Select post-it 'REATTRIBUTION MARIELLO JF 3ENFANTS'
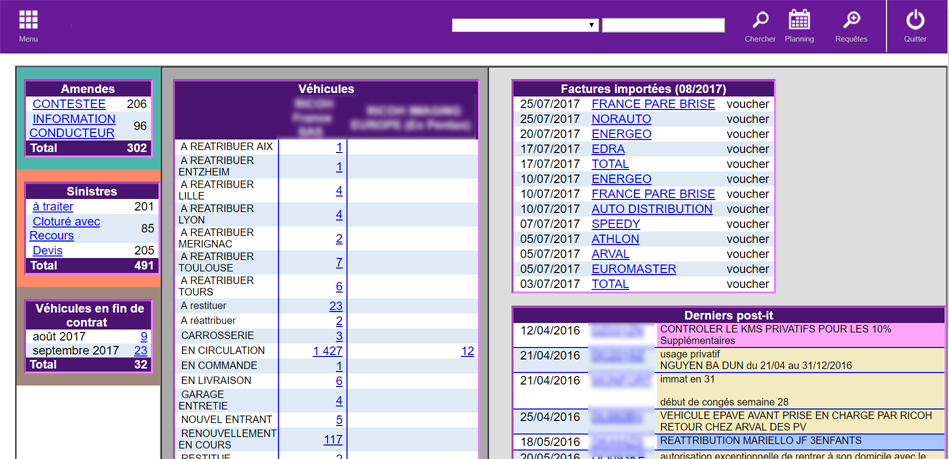 [761, 441]
